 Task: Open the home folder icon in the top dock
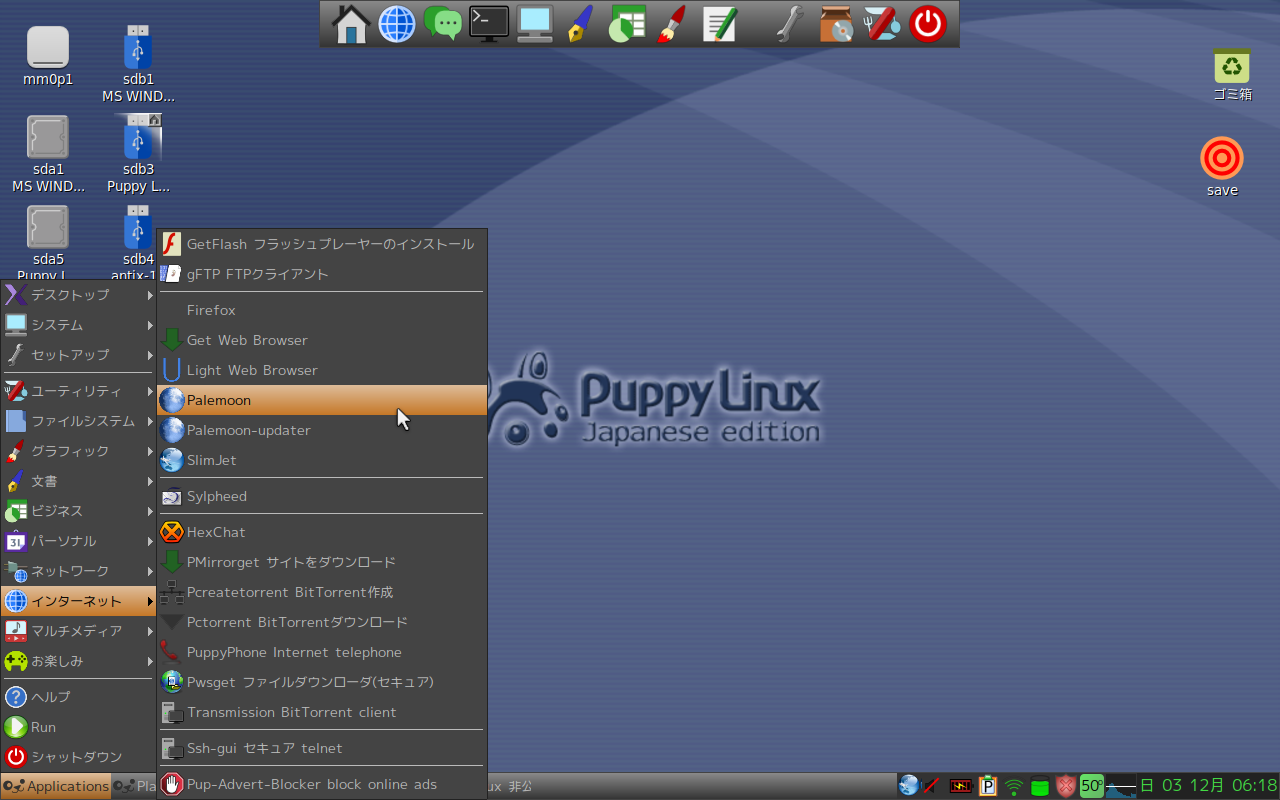[x=351, y=24]
